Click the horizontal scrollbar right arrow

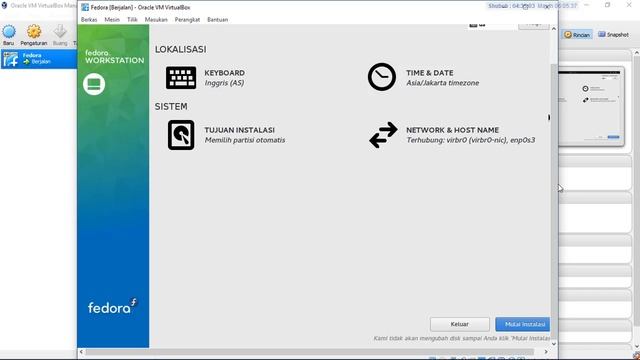pyautogui.click(x=546, y=352)
